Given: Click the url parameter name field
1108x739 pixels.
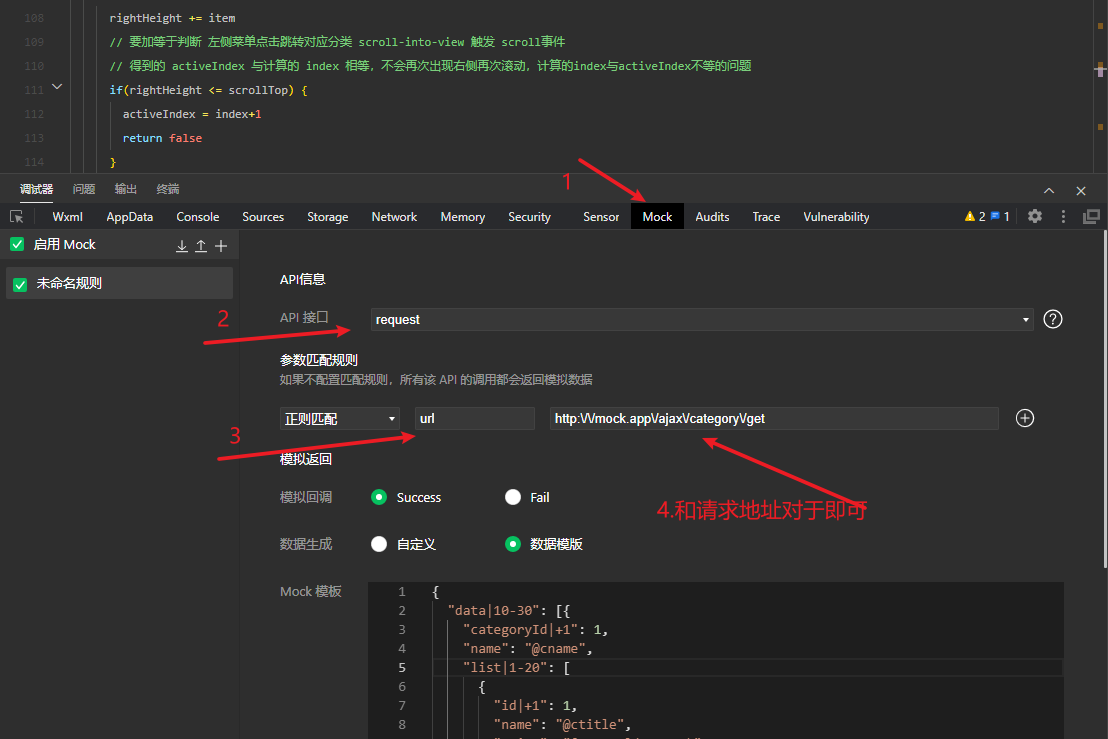Looking at the screenshot, I should (x=475, y=418).
